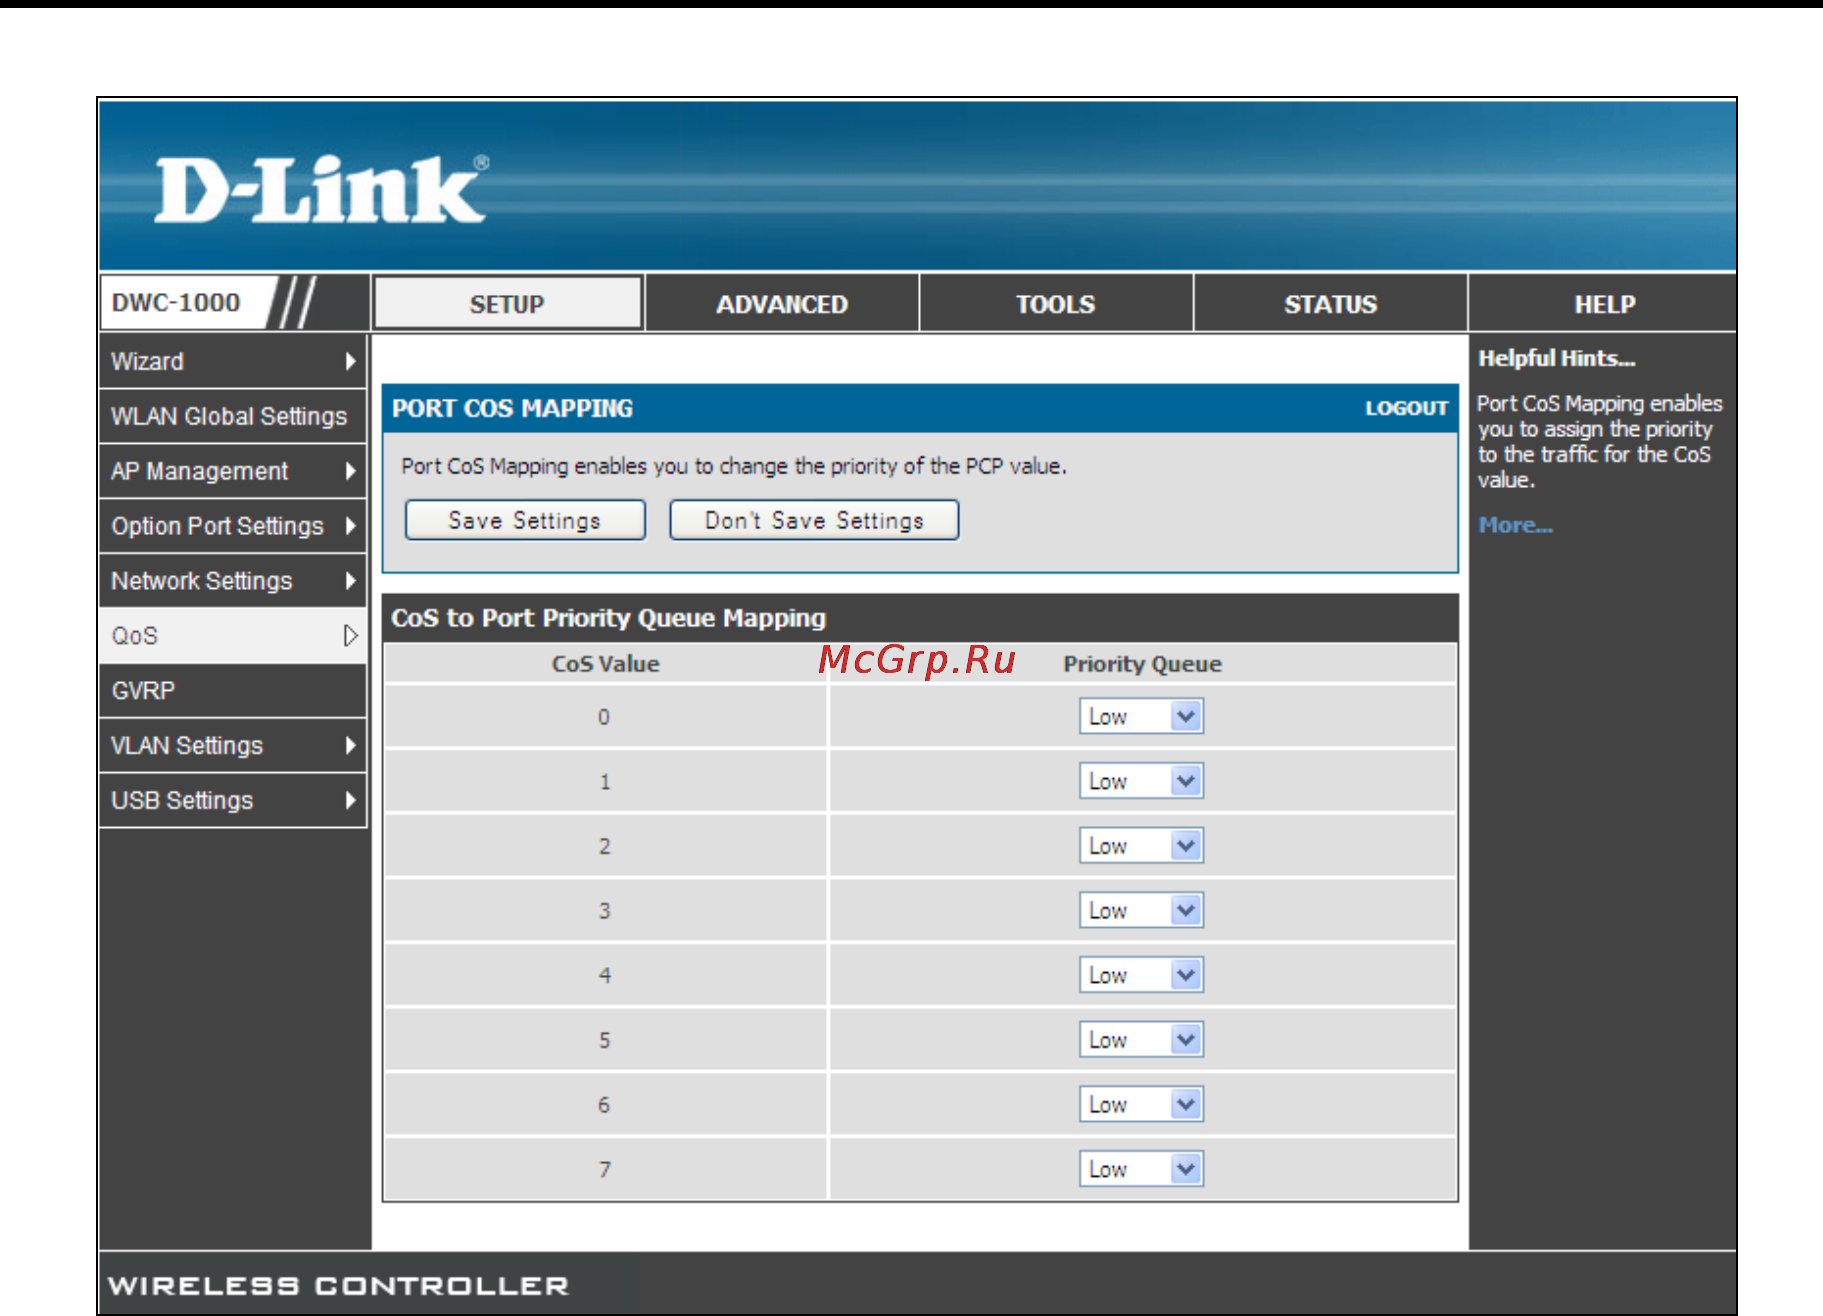
Task: Log out via LOGOUT link
Action: [x=1406, y=408]
